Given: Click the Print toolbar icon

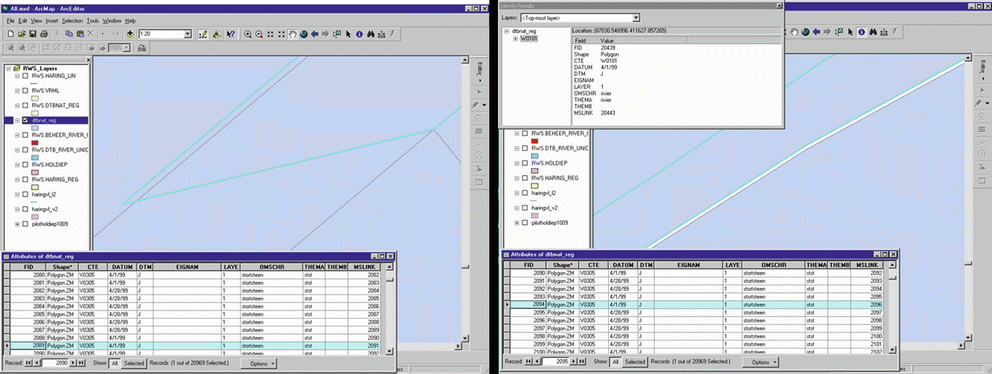Looking at the screenshot, I should point(43,34).
